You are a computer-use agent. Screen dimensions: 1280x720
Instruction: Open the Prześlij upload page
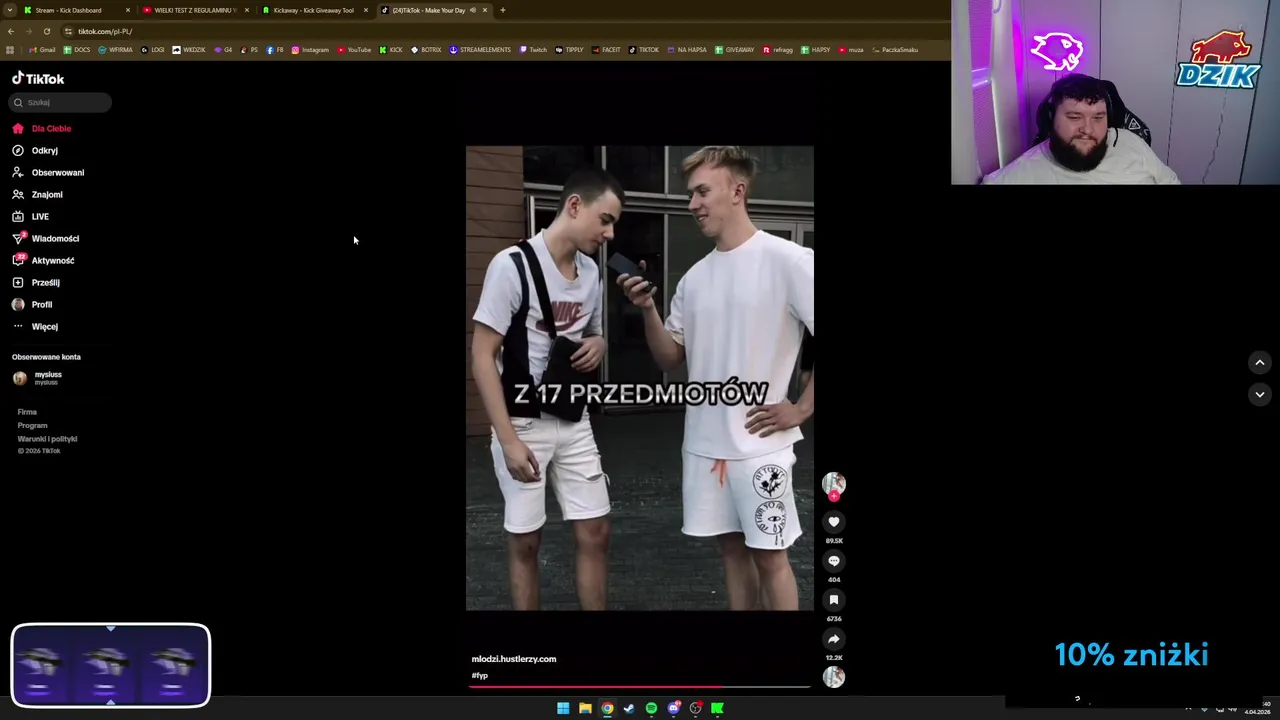point(36,282)
